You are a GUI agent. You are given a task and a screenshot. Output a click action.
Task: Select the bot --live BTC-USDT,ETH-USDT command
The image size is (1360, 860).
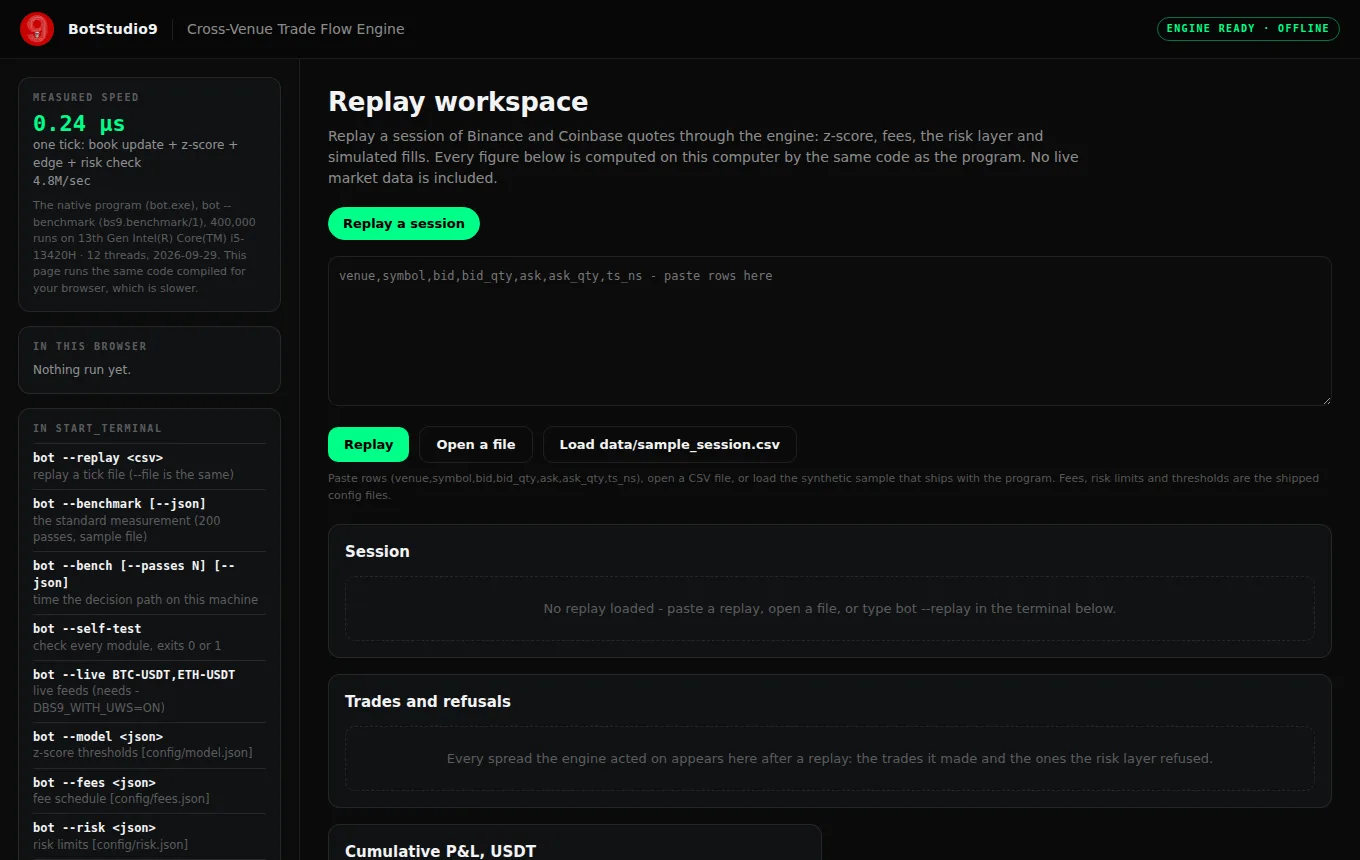point(134,675)
